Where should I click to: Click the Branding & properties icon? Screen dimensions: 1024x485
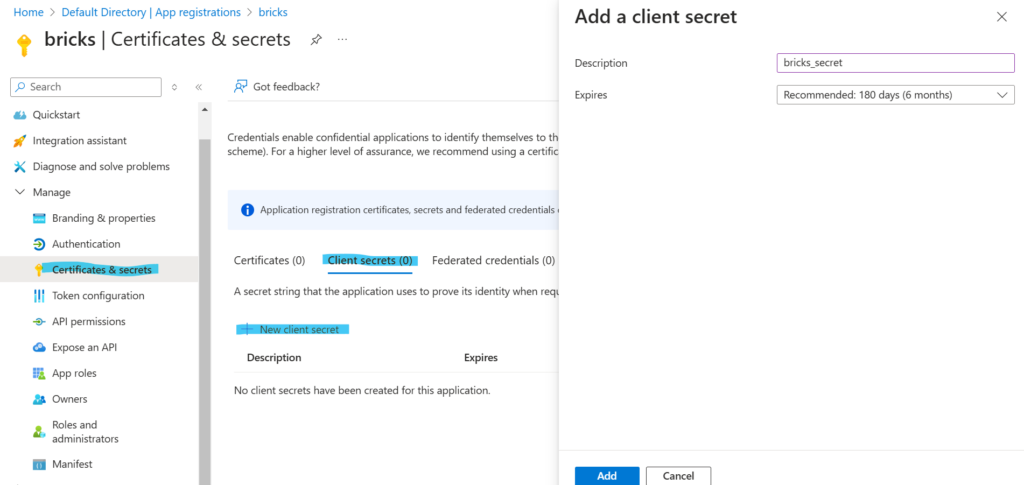[39, 218]
